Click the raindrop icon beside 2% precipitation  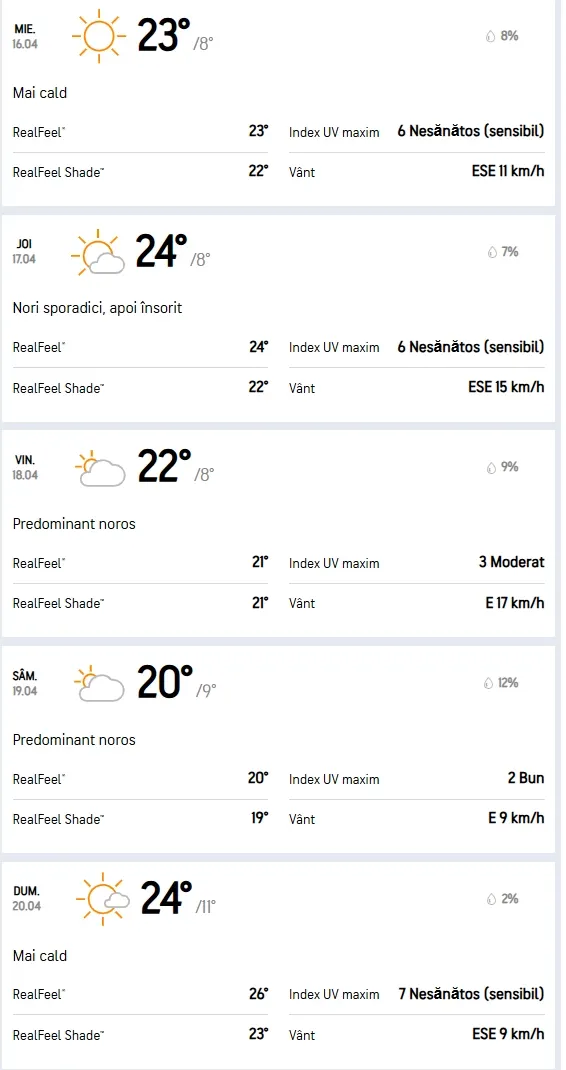(492, 899)
